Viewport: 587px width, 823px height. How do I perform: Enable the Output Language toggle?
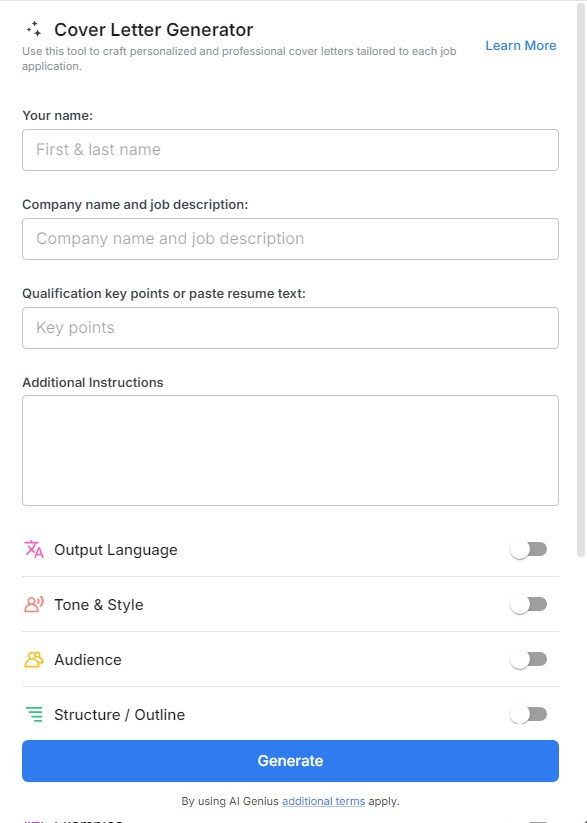(528, 549)
